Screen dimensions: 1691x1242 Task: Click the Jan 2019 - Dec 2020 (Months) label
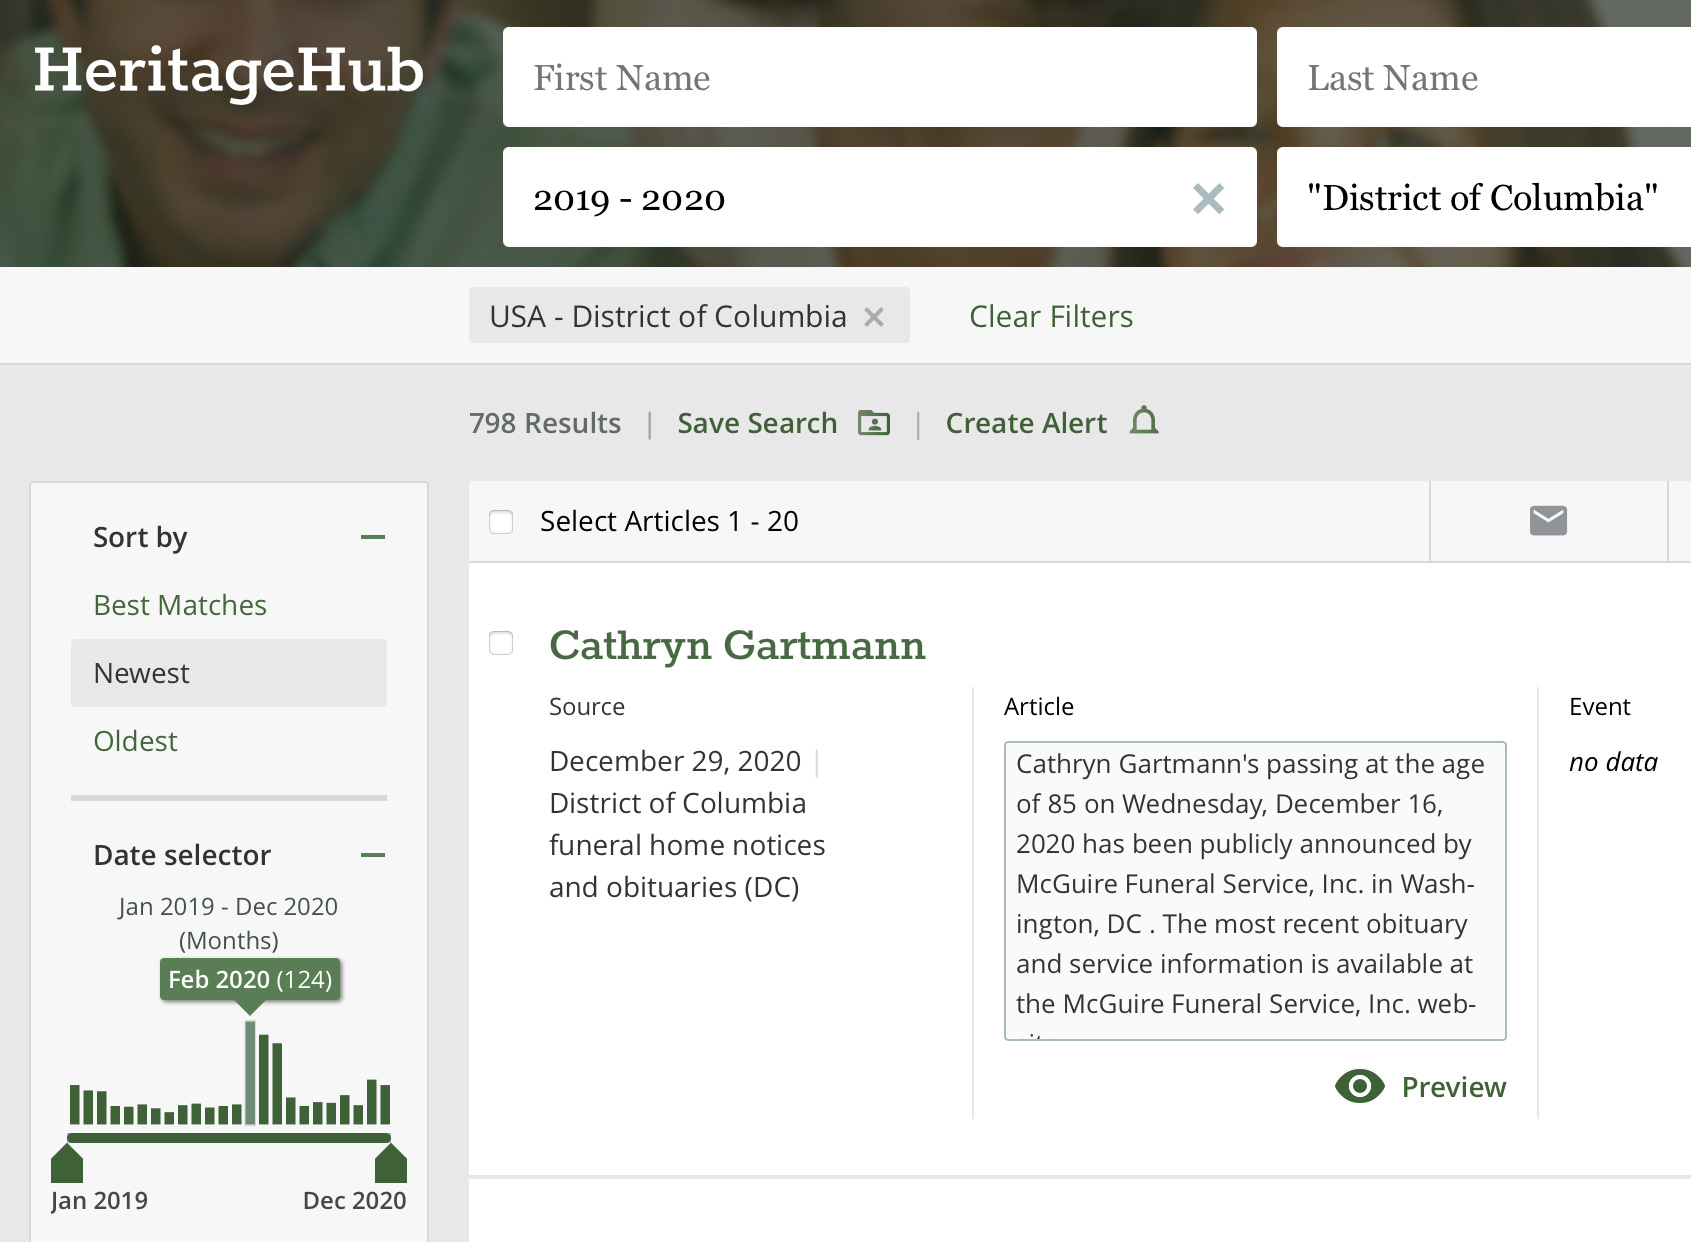point(228,923)
